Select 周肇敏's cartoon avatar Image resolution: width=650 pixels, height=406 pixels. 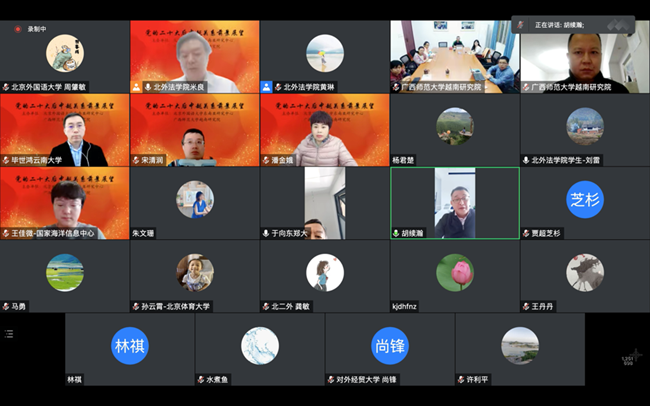[65, 53]
